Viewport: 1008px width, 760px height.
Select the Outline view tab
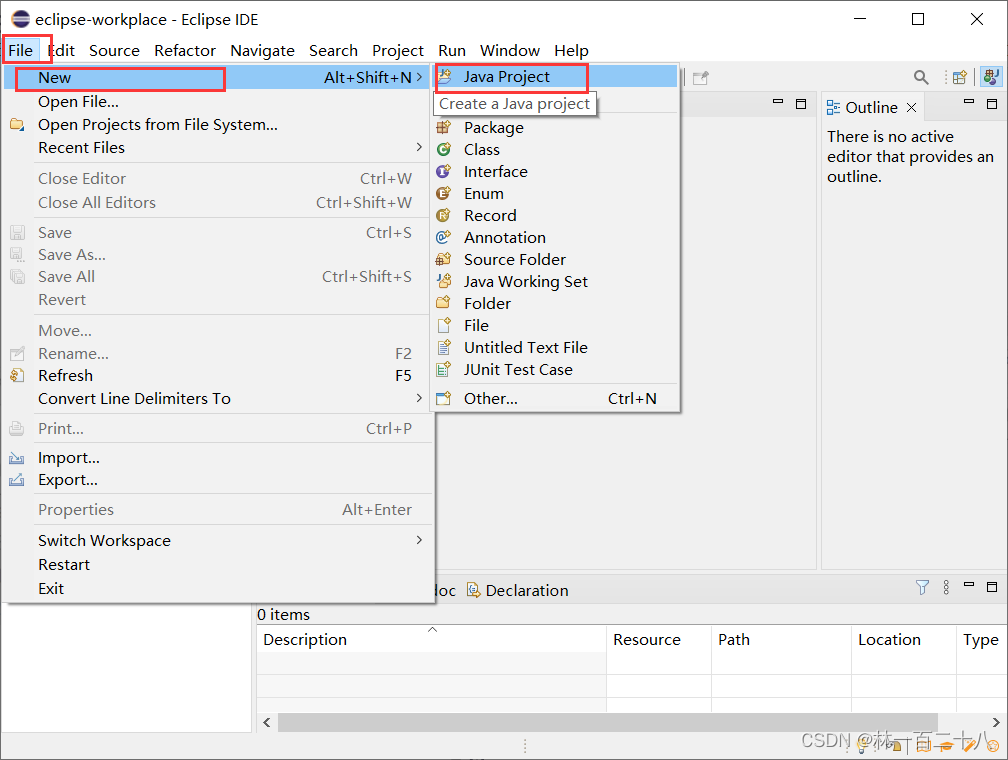tap(871, 107)
